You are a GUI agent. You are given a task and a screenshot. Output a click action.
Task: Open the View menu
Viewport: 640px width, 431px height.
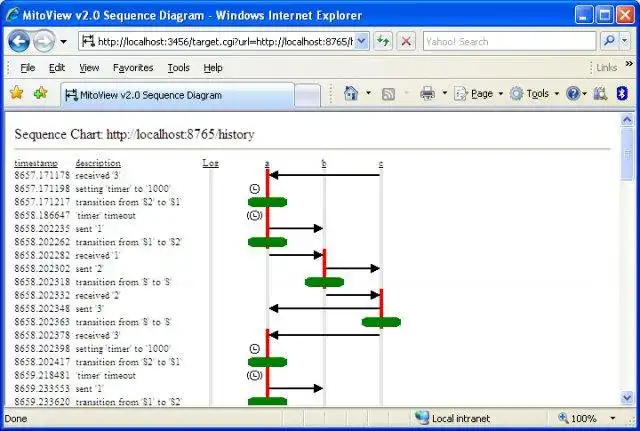pyautogui.click(x=89, y=68)
